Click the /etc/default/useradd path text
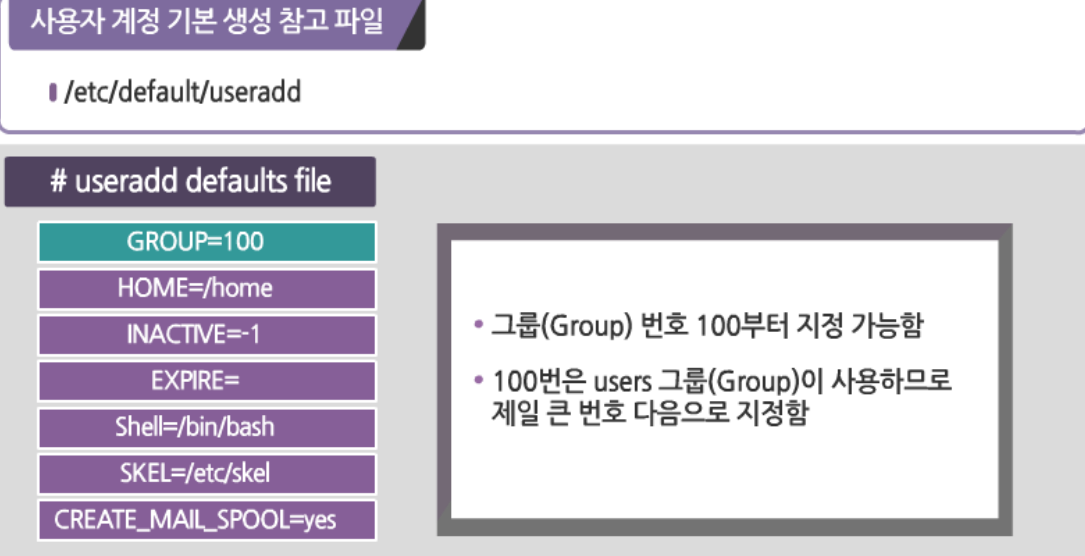This screenshot has width=1085, height=556. coord(183,92)
